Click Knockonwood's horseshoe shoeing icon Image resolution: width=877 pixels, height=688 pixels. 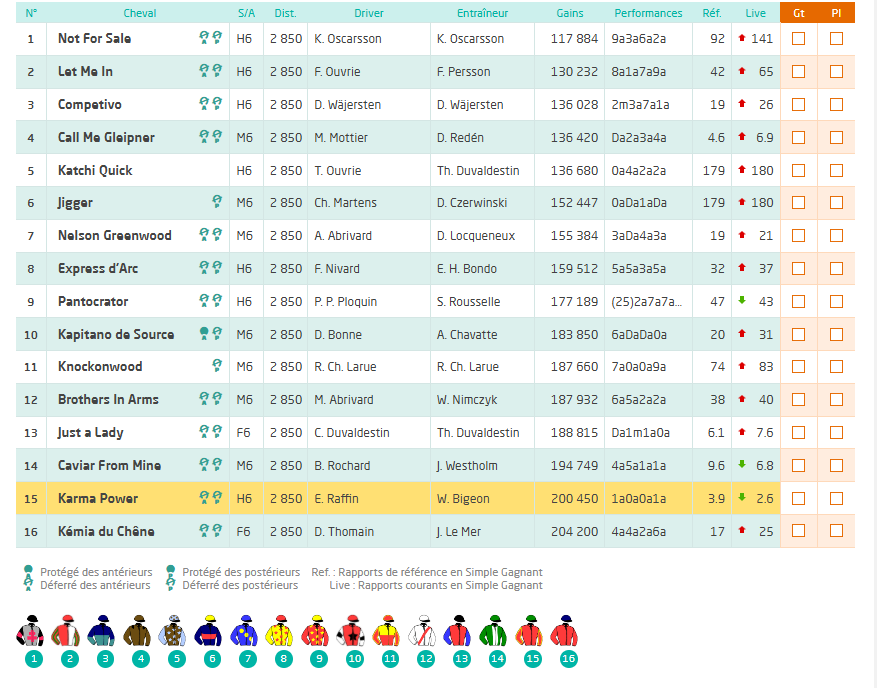(x=216, y=366)
